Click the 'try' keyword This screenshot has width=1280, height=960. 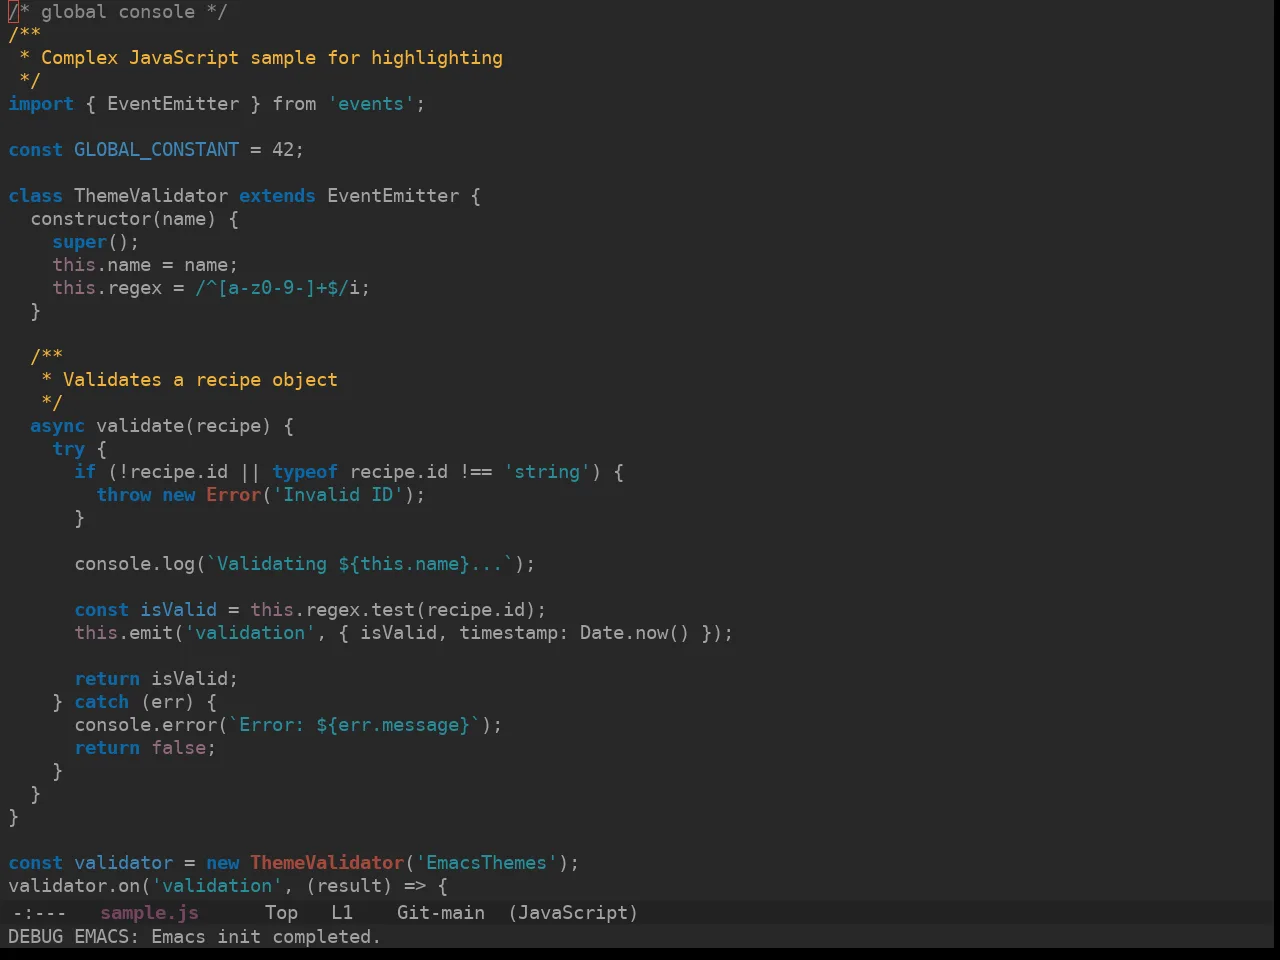[68, 449]
